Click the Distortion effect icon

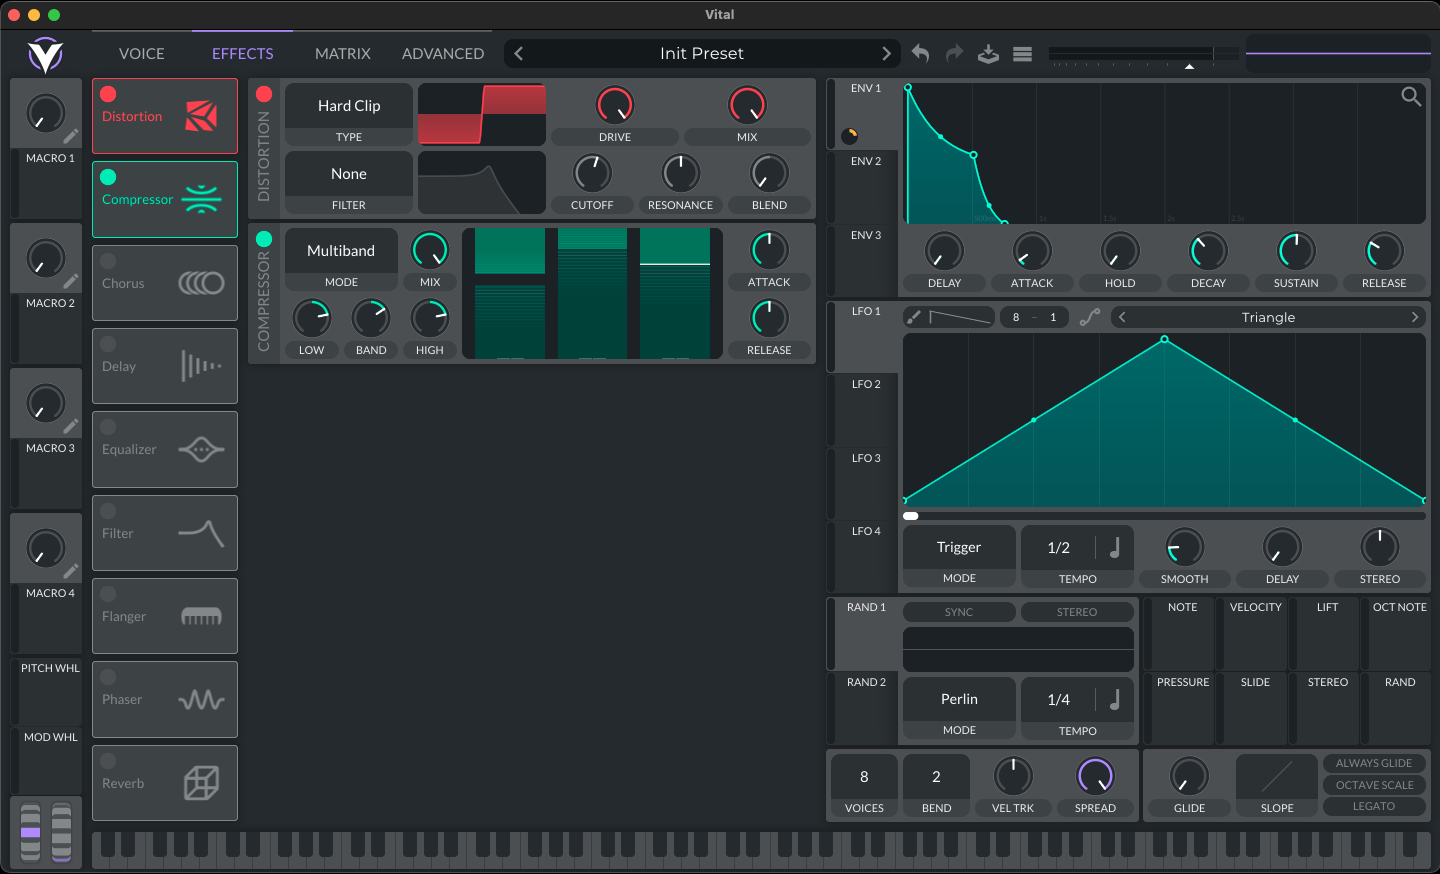click(201, 116)
